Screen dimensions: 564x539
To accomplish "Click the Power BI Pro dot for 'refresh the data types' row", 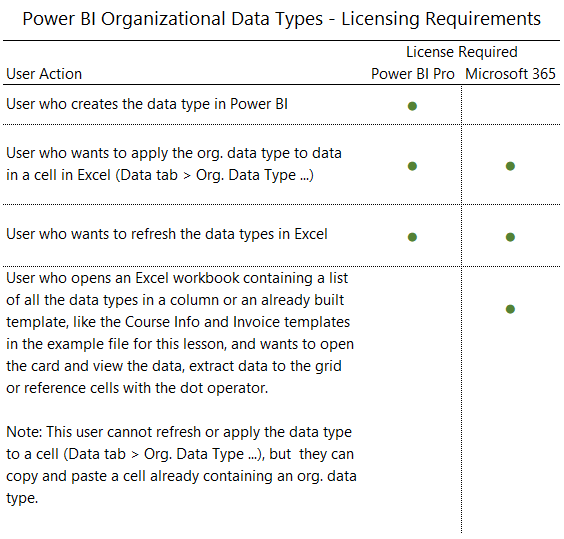I will click(412, 237).
